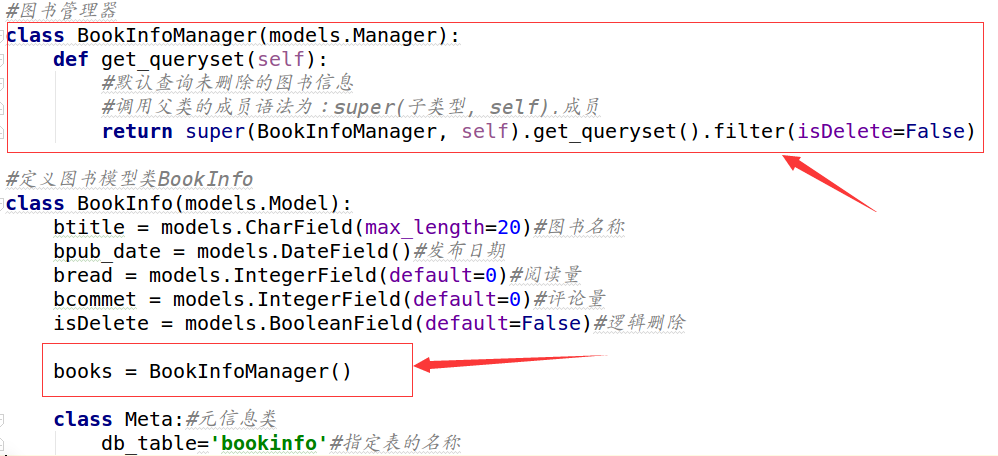Click the bread field name
The height and width of the screenshot is (456, 998).
(x=77, y=275)
